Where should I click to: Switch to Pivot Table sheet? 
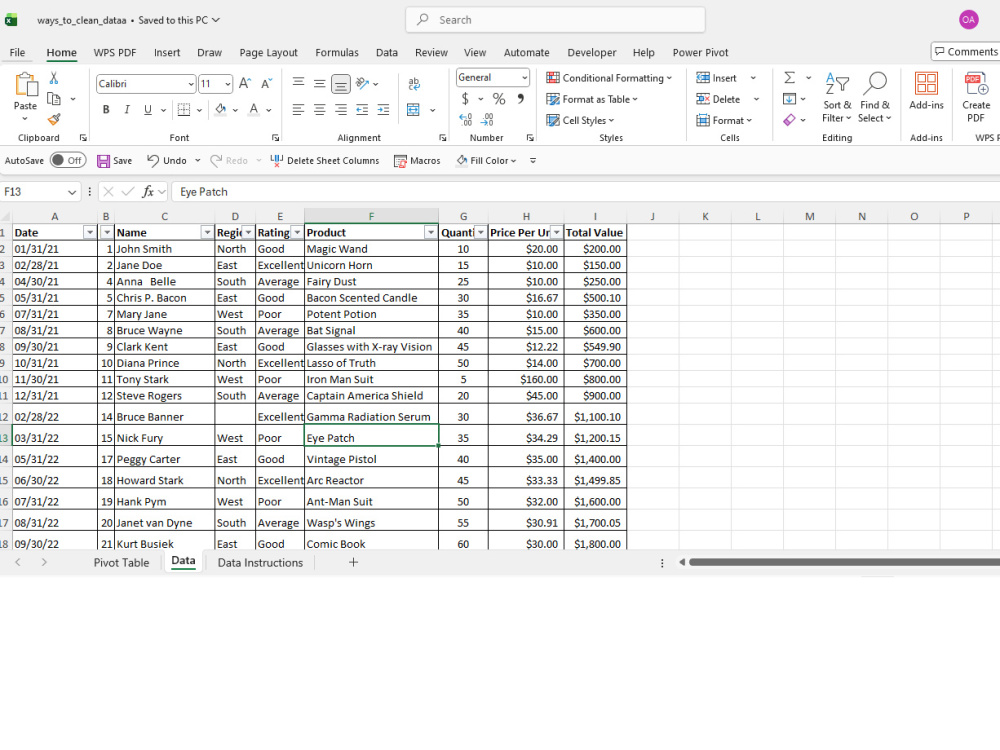click(121, 562)
